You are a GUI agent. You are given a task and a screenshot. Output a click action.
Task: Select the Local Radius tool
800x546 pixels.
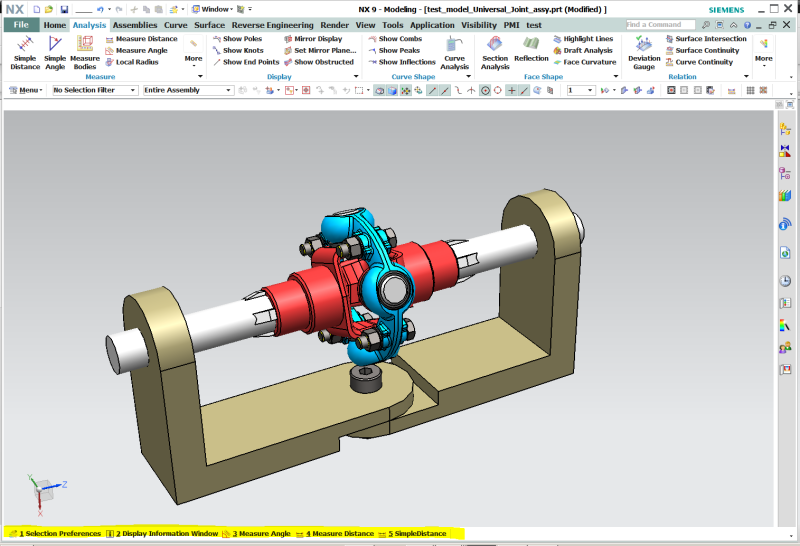[132, 62]
